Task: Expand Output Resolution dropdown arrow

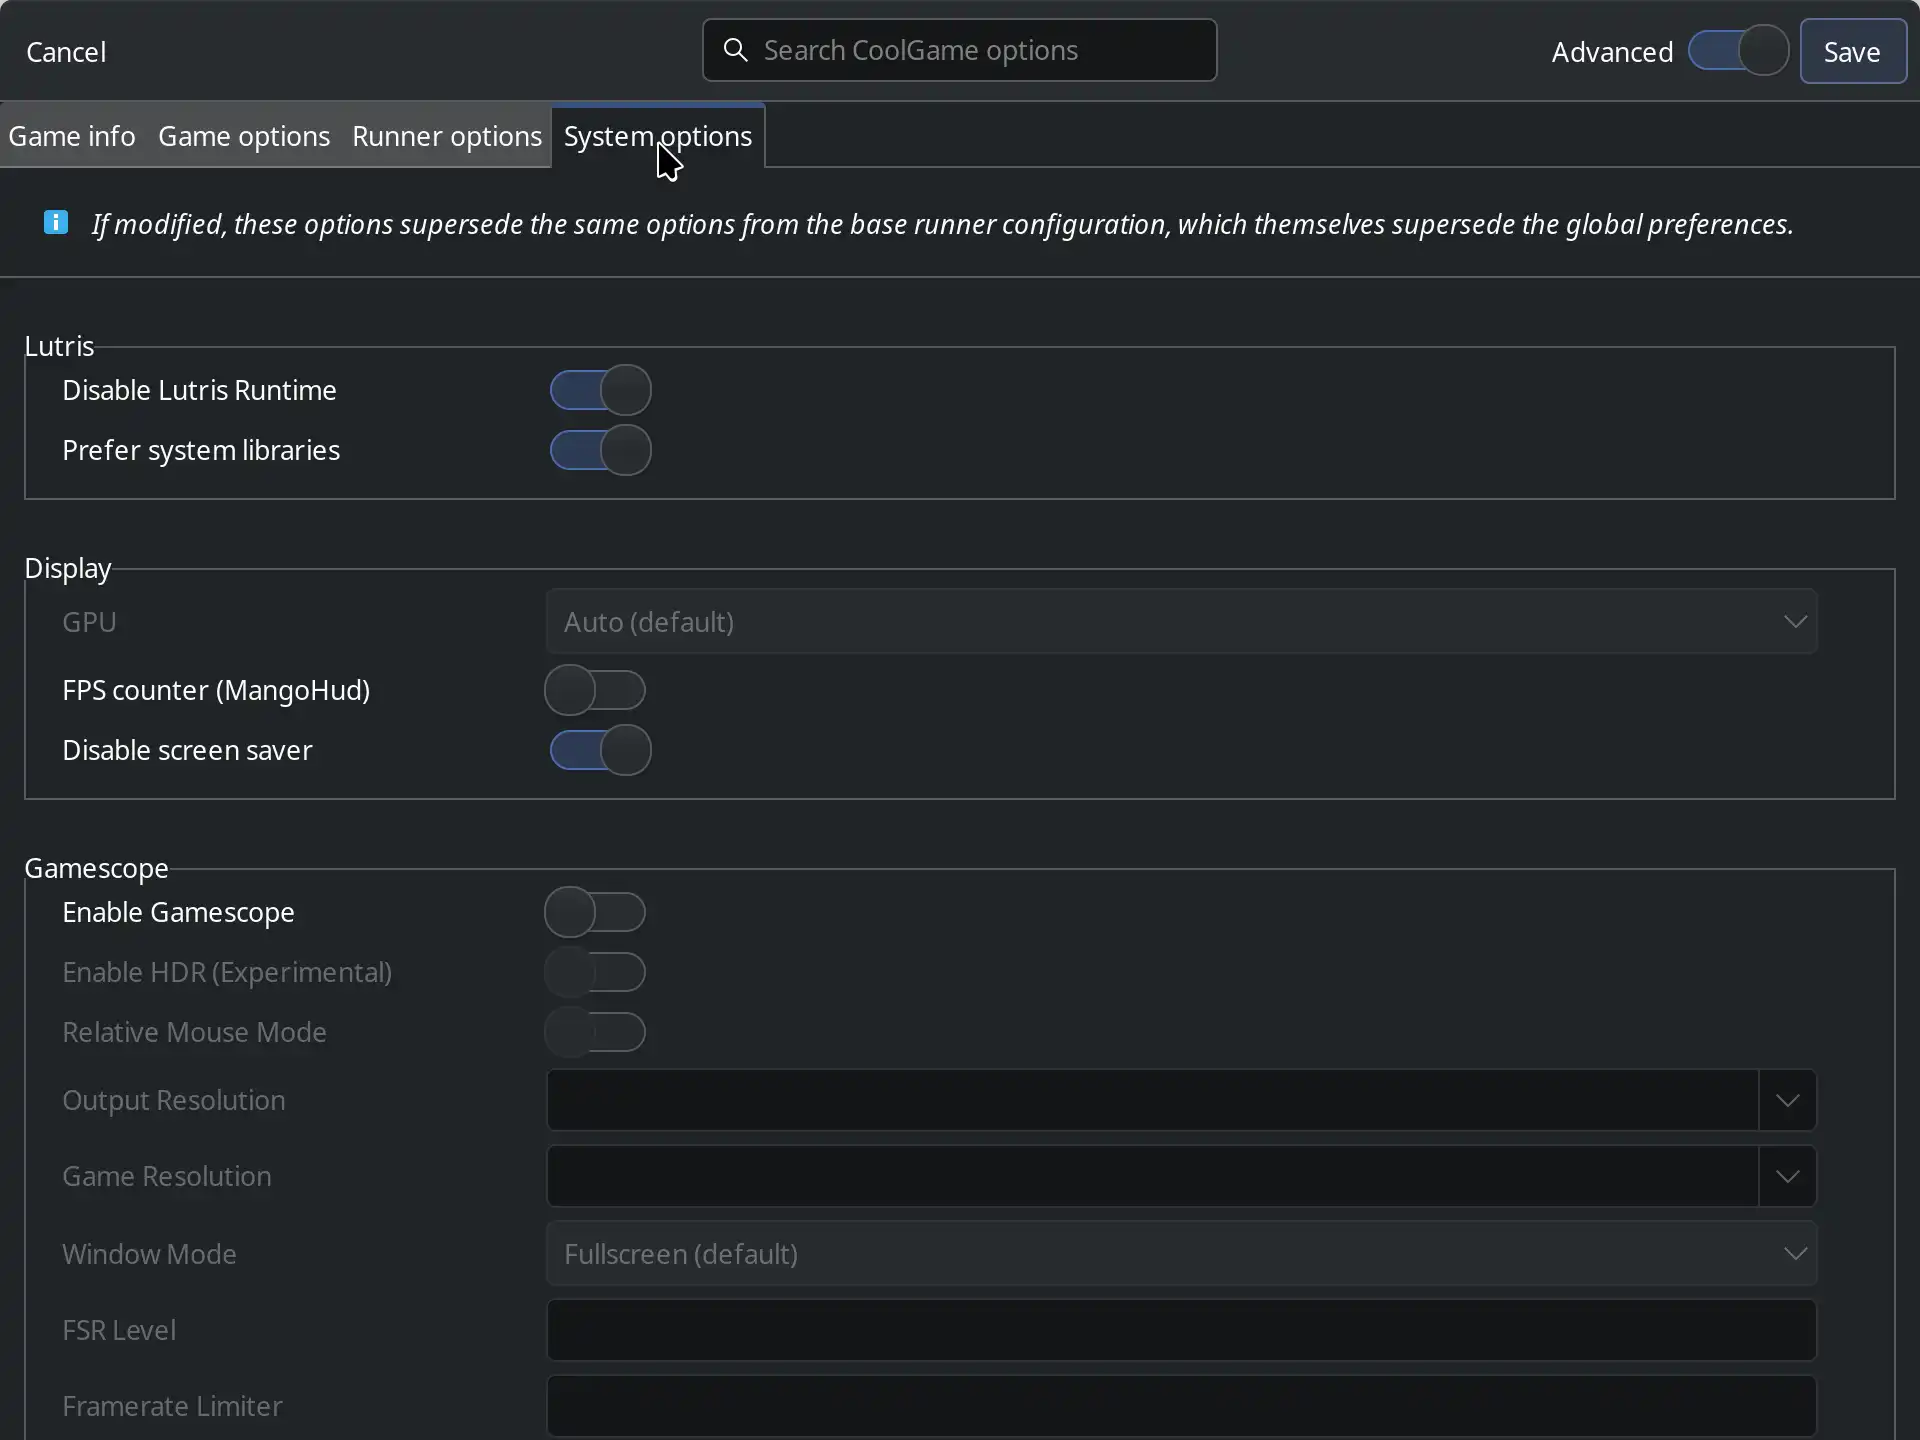Action: [1787, 1100]
